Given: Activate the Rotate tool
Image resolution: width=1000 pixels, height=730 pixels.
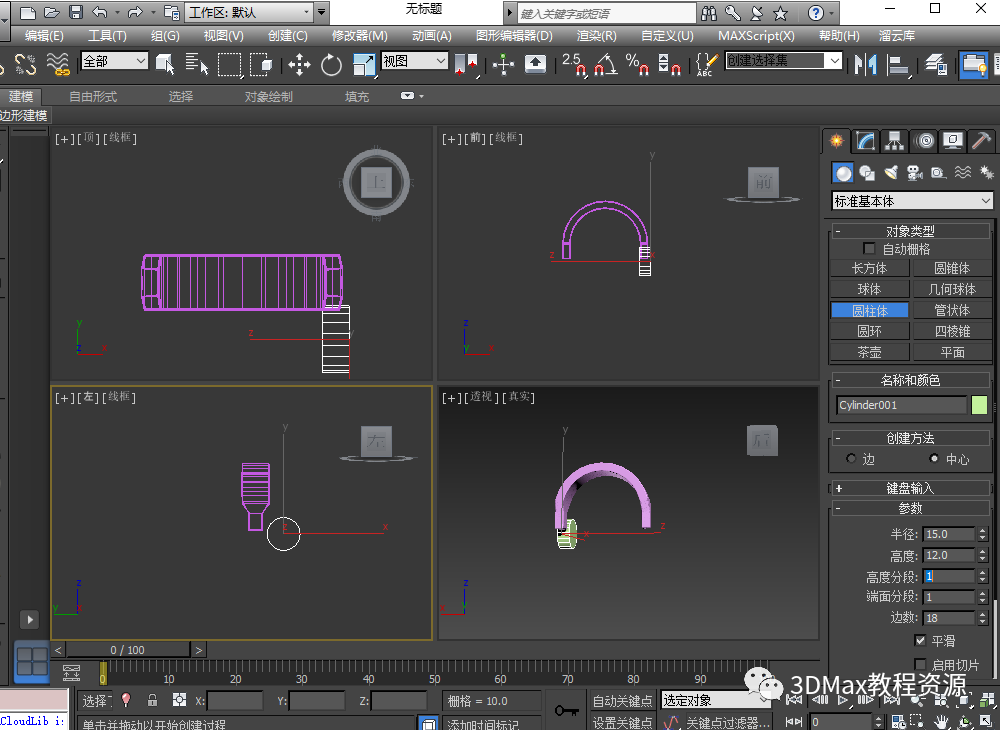Looking at the screenshot, I should [x=331, y=65].
